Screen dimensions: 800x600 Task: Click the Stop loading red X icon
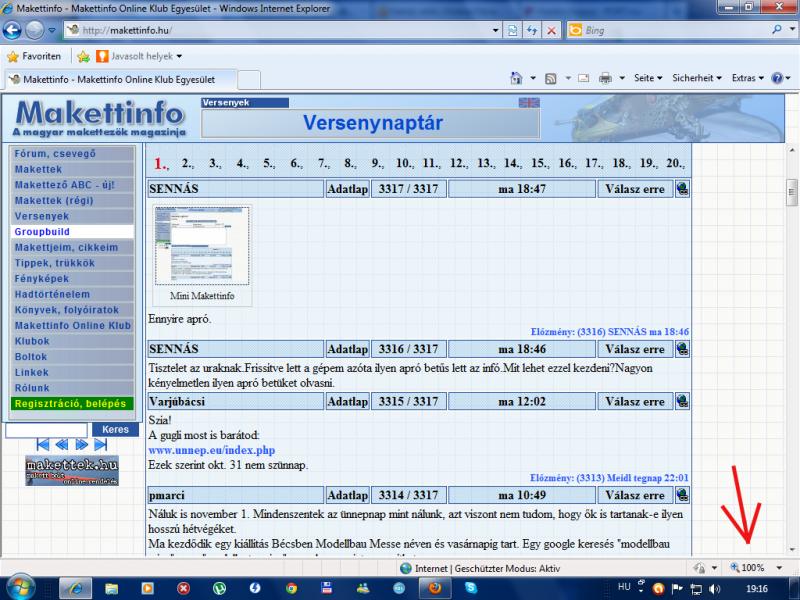click(x=551, y=31)
